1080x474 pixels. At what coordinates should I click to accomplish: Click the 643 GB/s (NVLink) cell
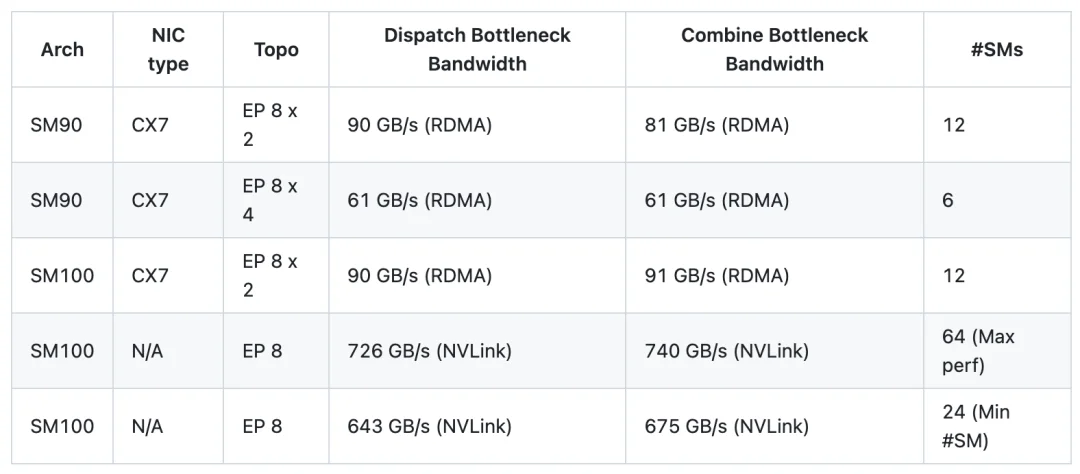[429, 426]
